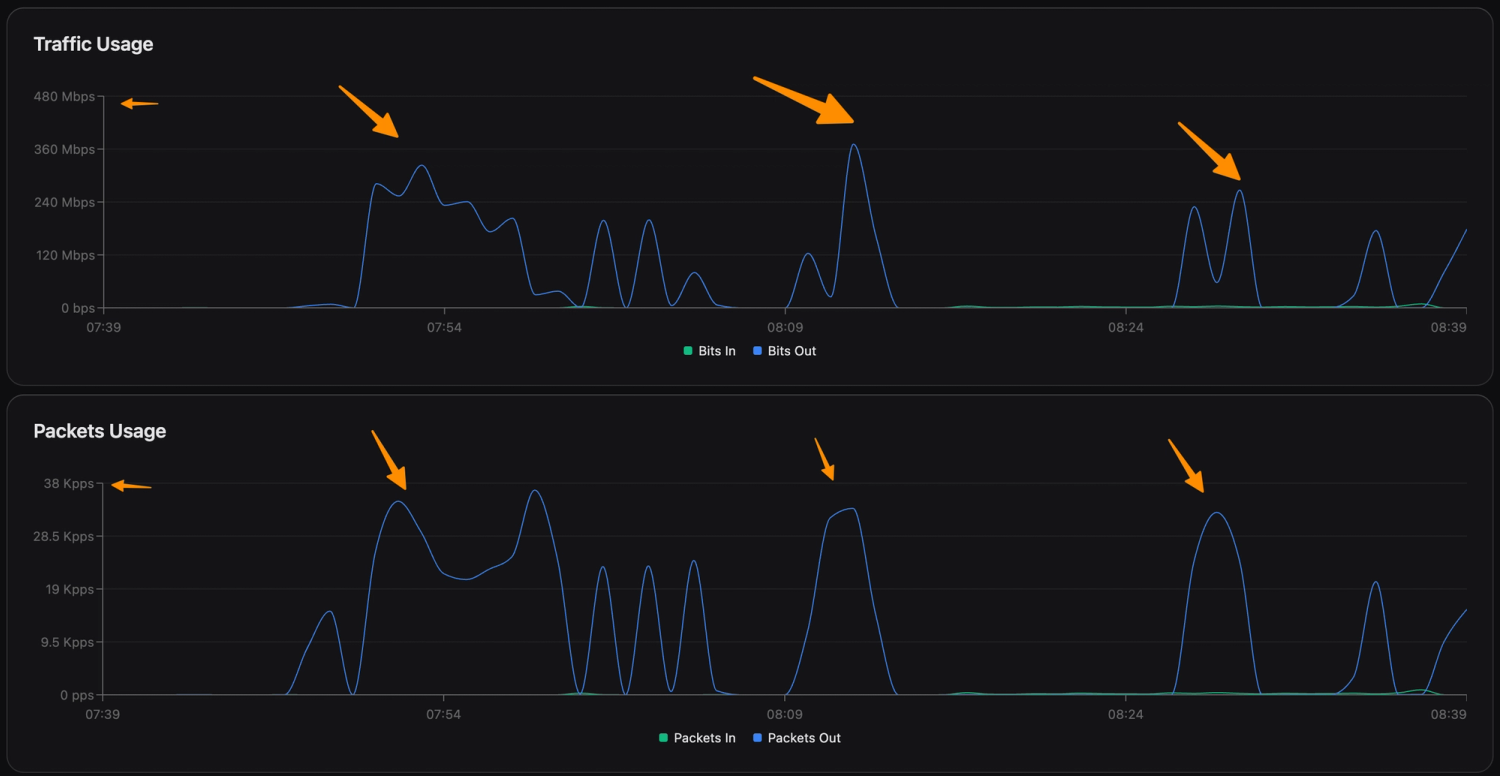Toggle the Bits Out legend entry
The width and height of the screenshot is (1500, 776).
pyautogui.click(x=785, y=351)
